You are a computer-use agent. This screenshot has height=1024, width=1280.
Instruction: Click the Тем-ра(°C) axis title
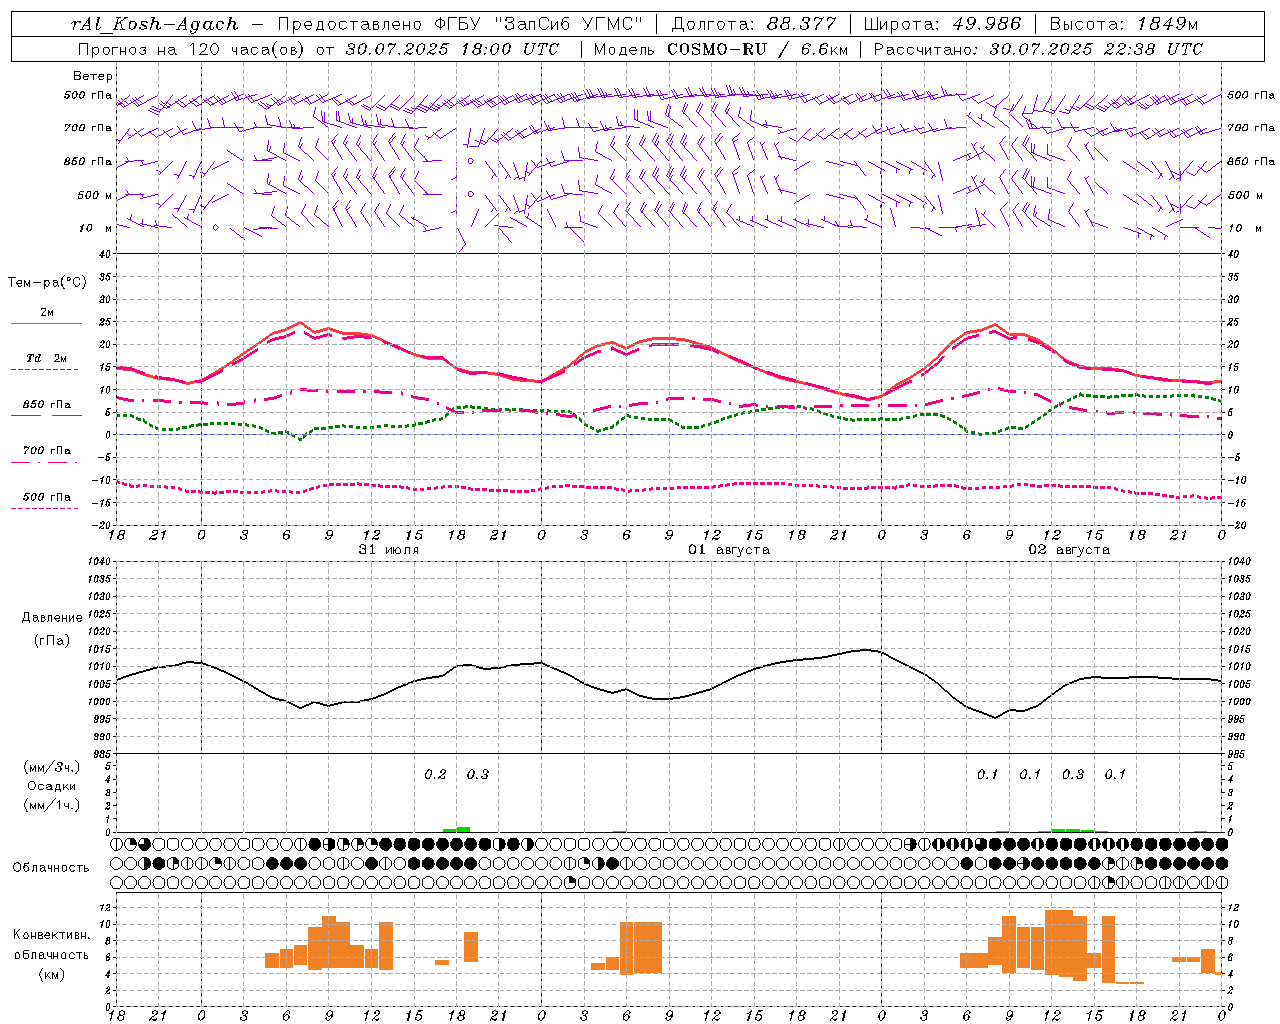(x=47, y=283)
